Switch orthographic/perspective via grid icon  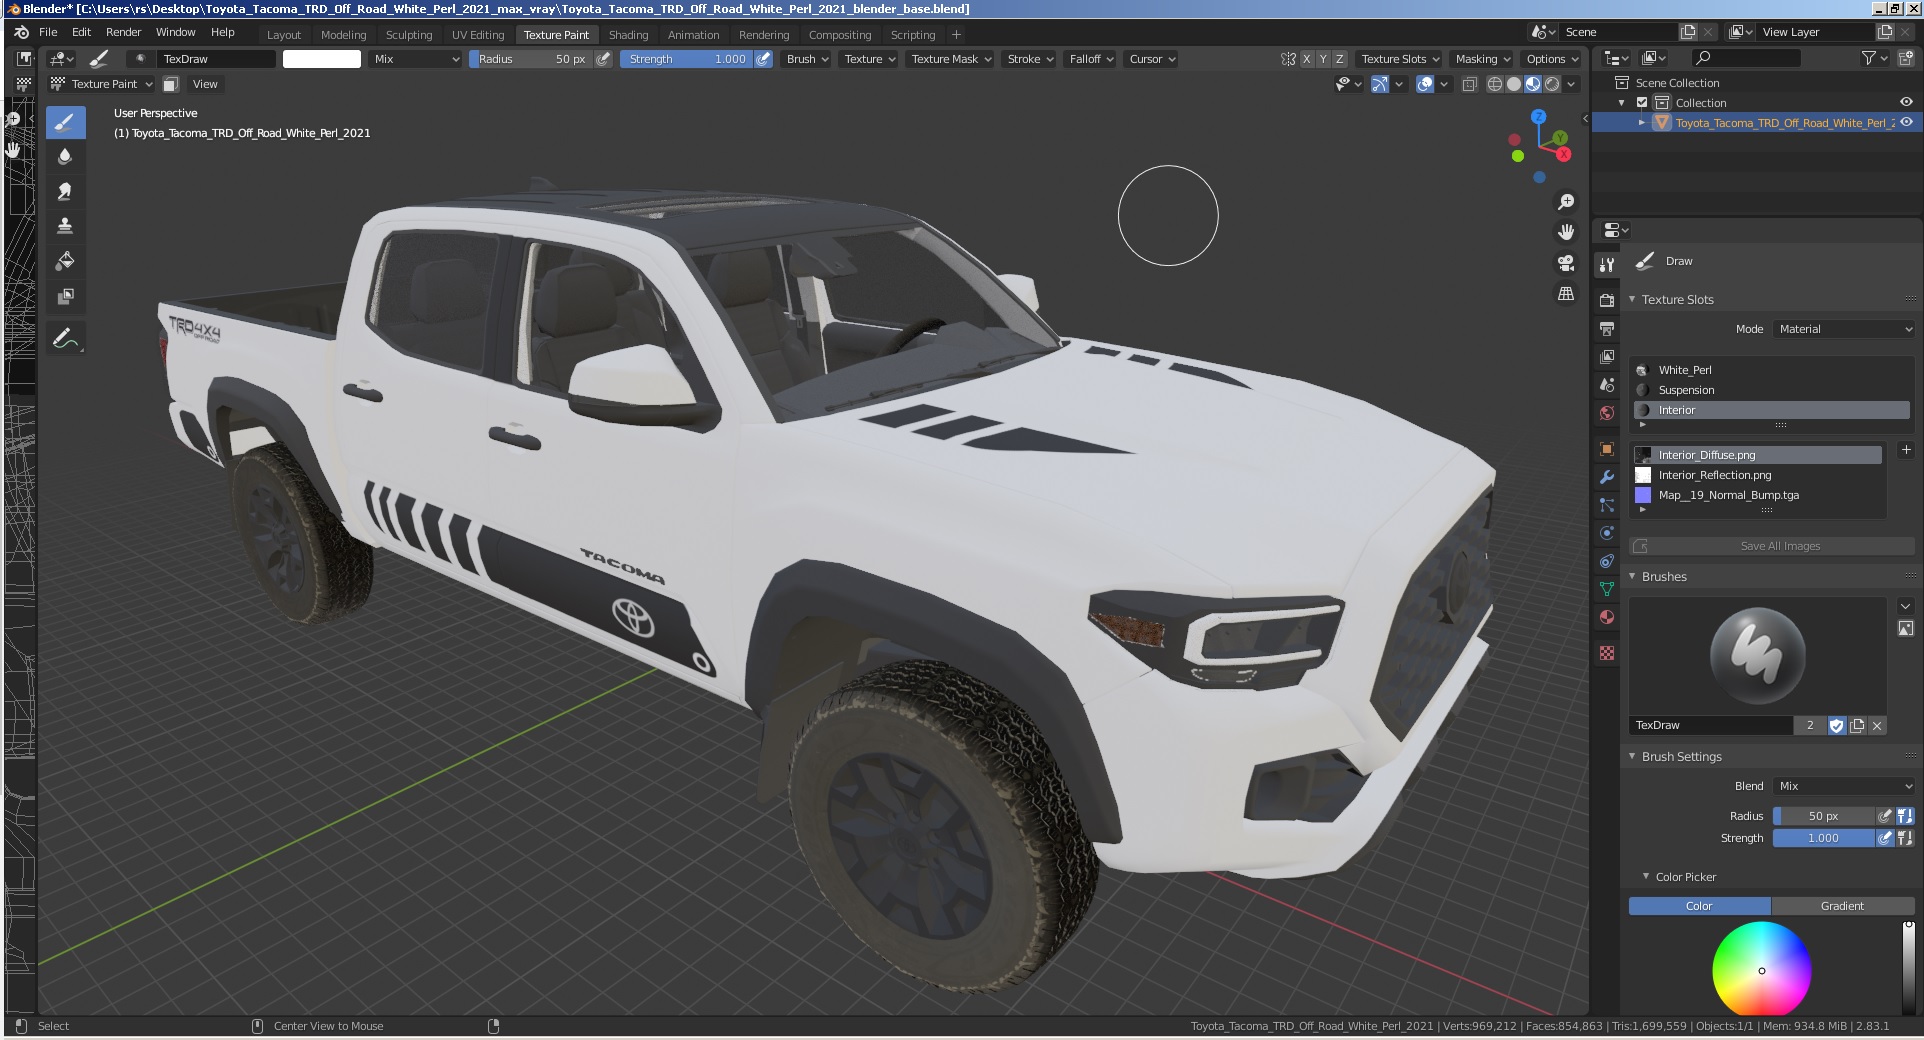[x=1566, y=293]
